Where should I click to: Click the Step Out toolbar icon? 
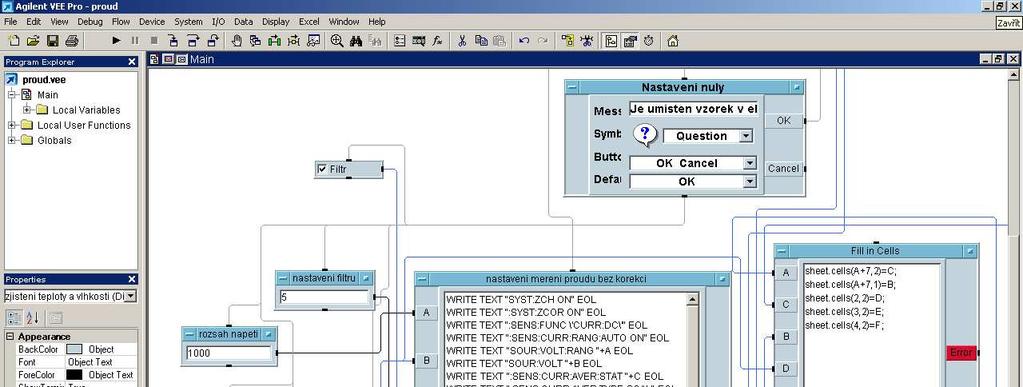pyautogui.click(x=214, y=41)
